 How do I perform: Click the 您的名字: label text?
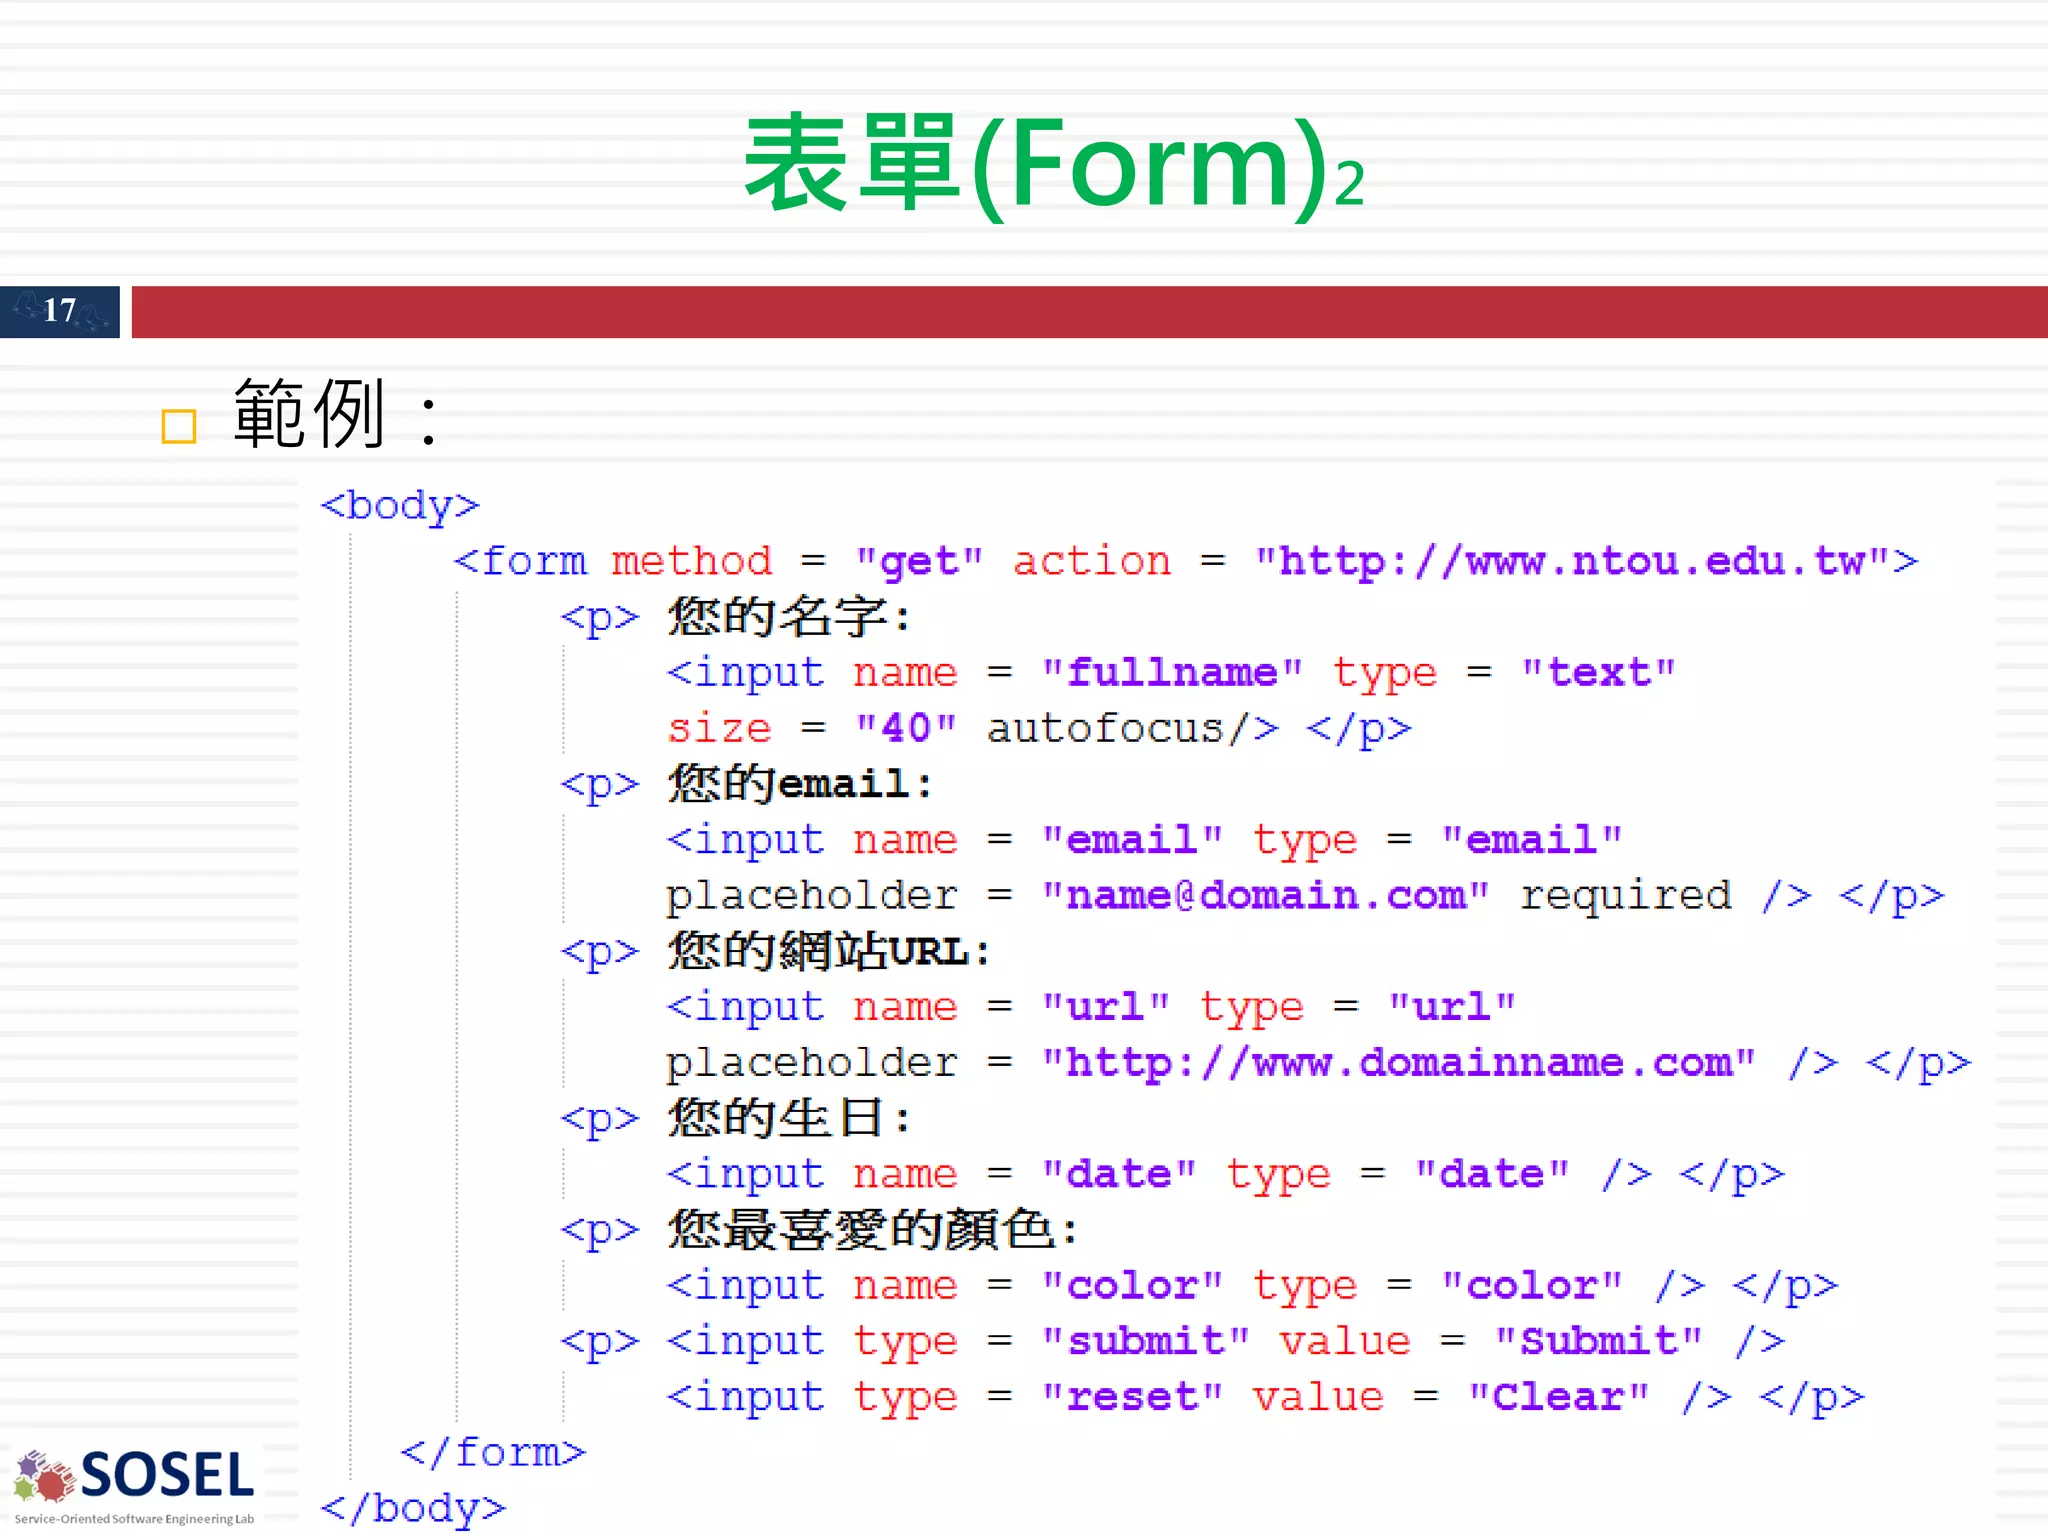point(789,617)
